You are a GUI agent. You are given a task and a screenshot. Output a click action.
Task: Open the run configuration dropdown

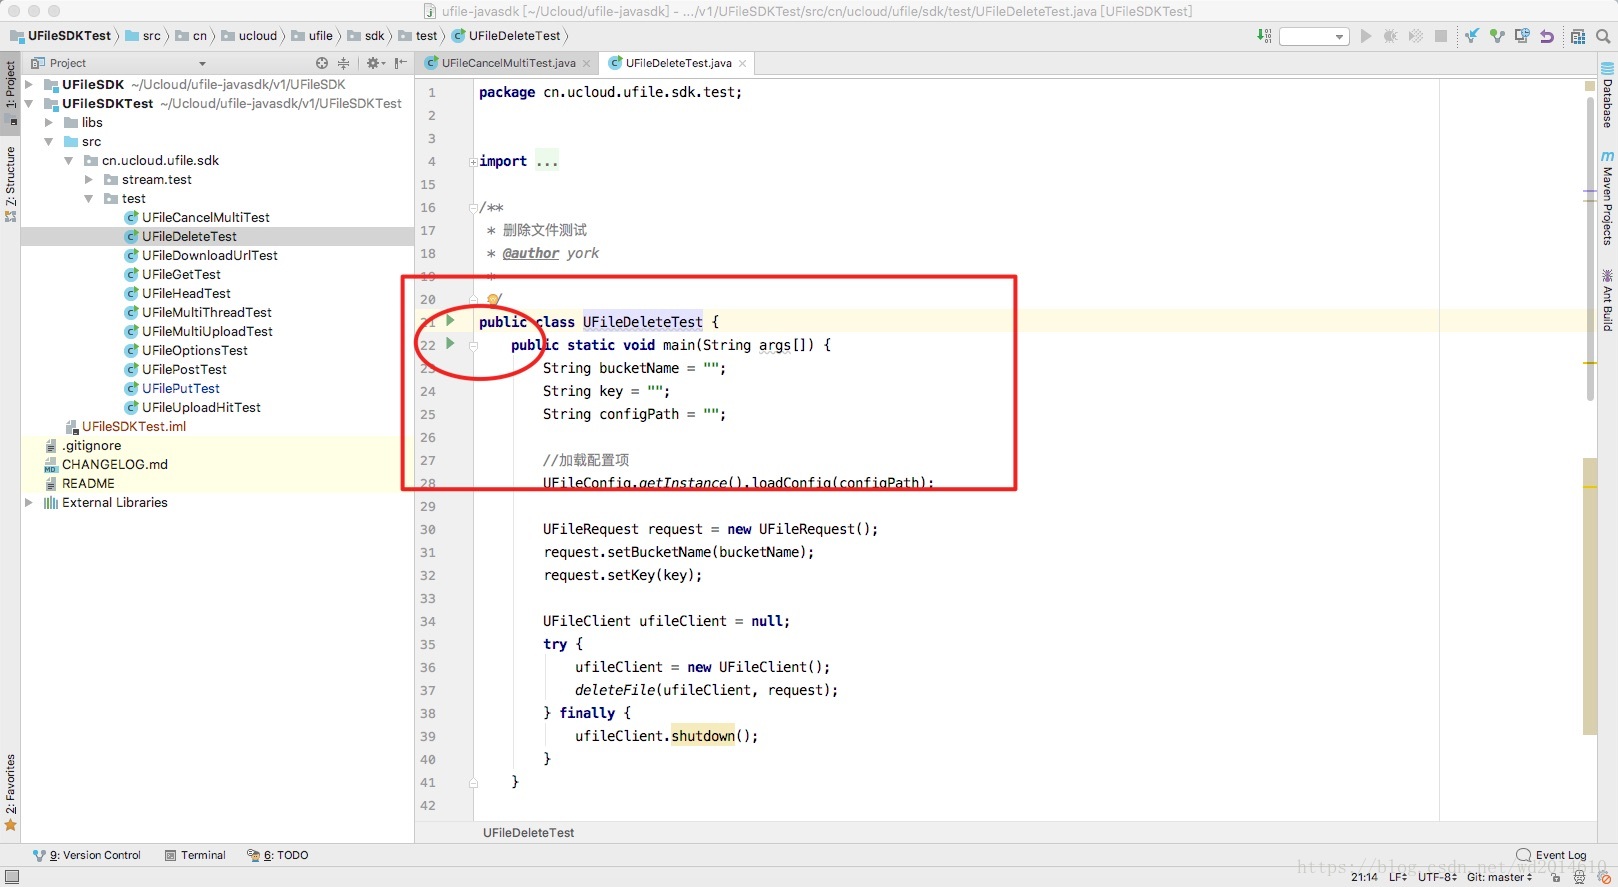[1314, 37]
